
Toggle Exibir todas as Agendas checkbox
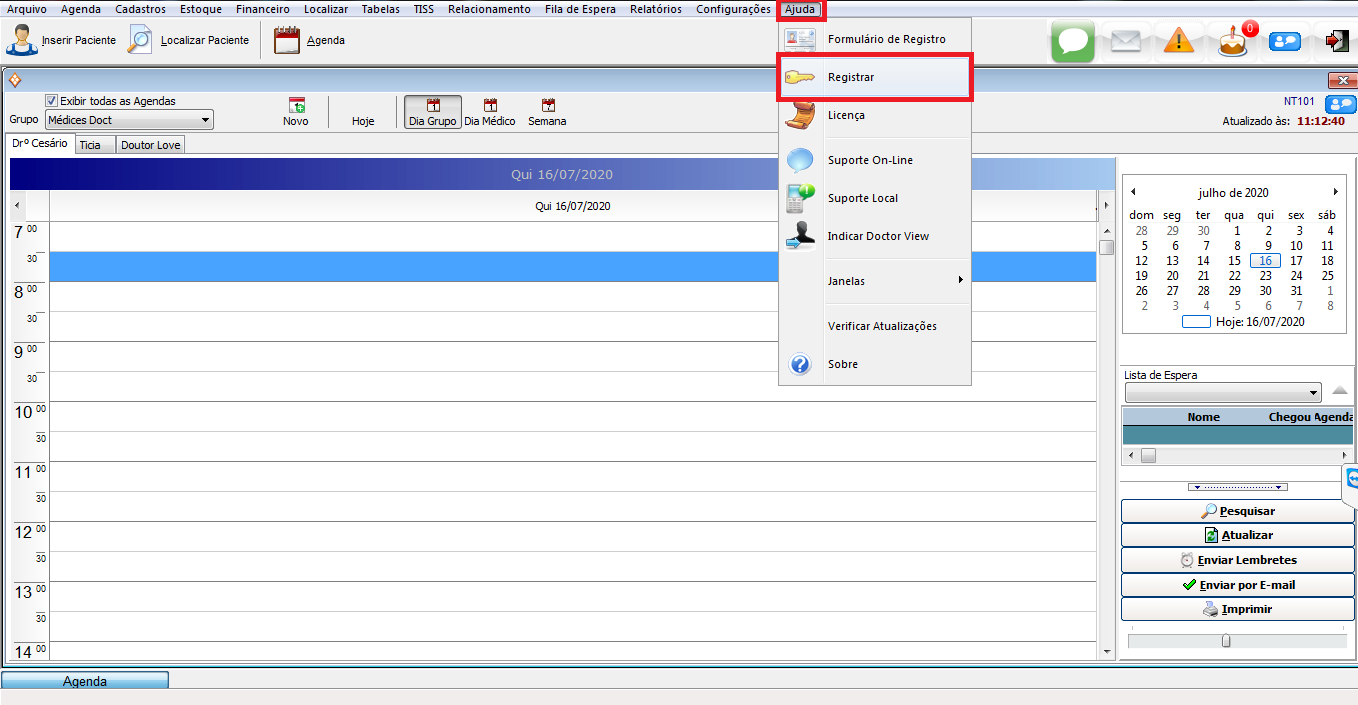click(52, 101)
